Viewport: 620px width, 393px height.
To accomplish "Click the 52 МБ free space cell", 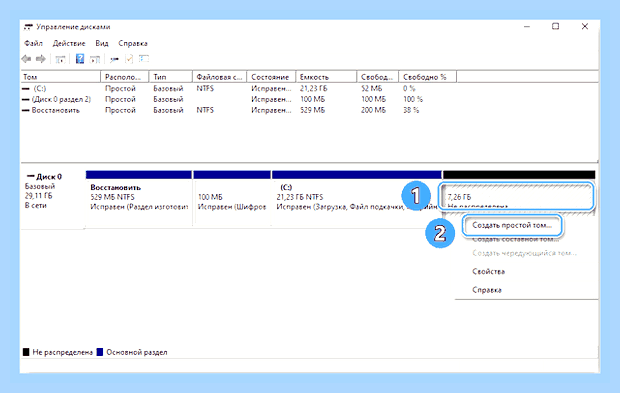I will (x=372, y=89).
